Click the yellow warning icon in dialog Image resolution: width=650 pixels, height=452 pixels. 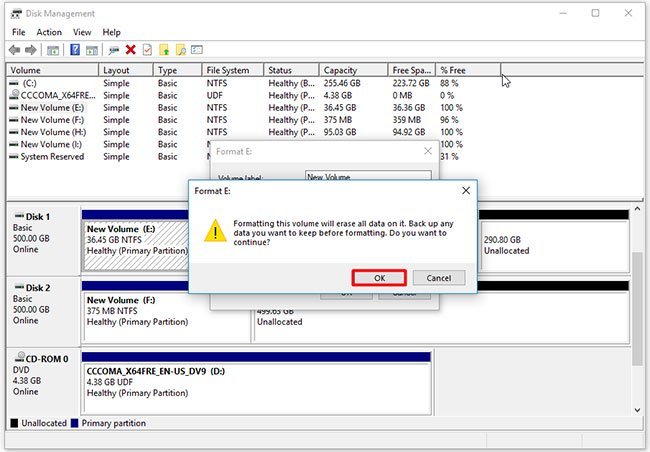(x=213, y=231)
